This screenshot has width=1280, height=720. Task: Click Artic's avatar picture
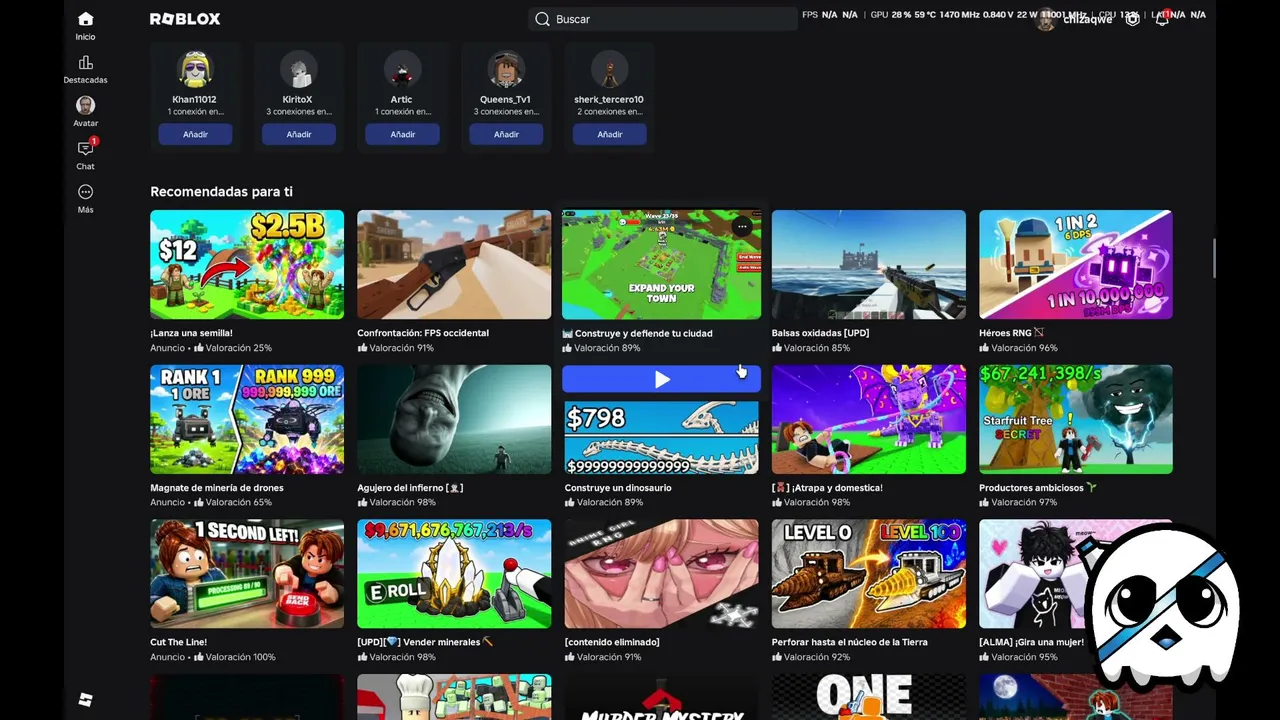pos(402,69)
